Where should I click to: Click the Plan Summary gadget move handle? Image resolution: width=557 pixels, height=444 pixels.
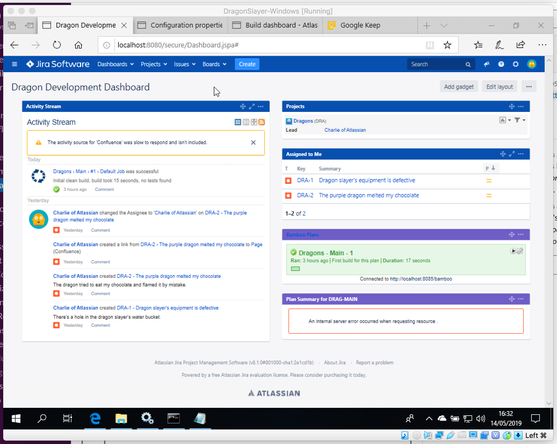(512, 299)
